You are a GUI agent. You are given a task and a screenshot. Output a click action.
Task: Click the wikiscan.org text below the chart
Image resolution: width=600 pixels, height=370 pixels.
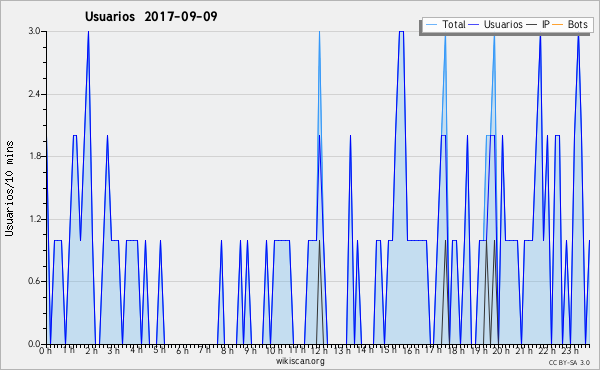click(x=300, y=361)
